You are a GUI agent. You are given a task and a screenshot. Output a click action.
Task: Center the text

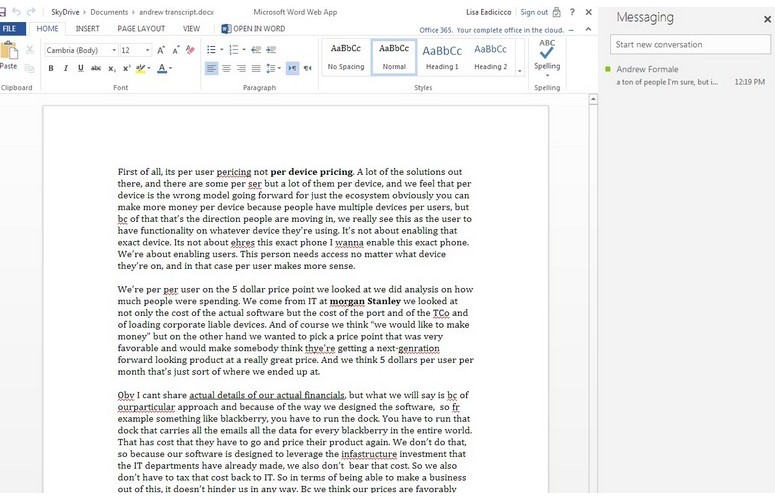[x=226, y=68]
